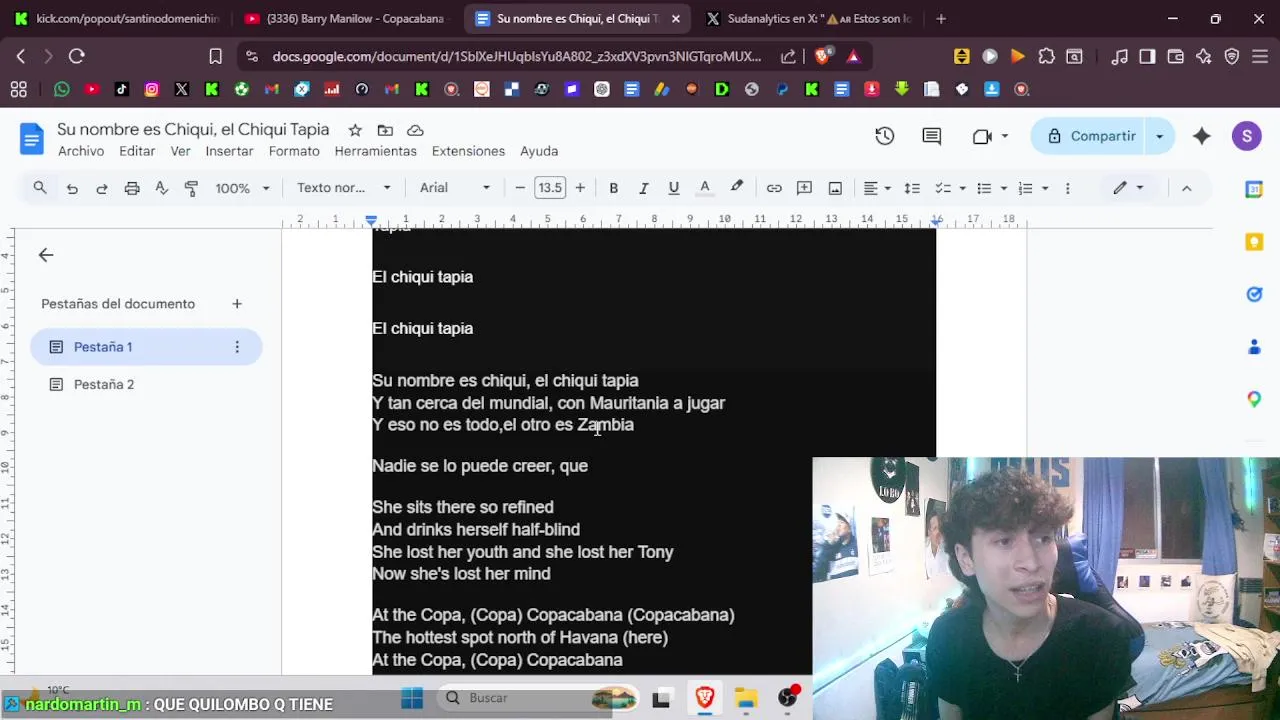Open Google Keep side panel
The width and height of the screenshot is (1280, 720).
pyautogui.click(x=1254, y=242)
